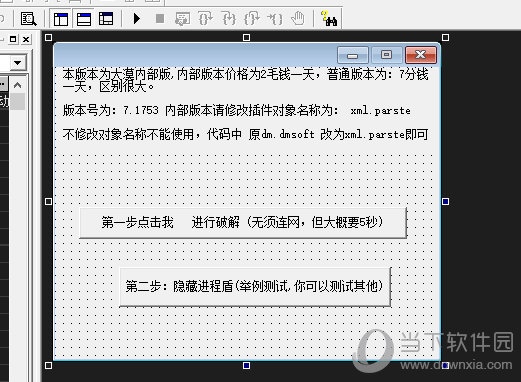Image resolution: width=521 pixels, height=382 pixels.
Task: Click the form's top-right corner handle
Action: click(445, 37)
